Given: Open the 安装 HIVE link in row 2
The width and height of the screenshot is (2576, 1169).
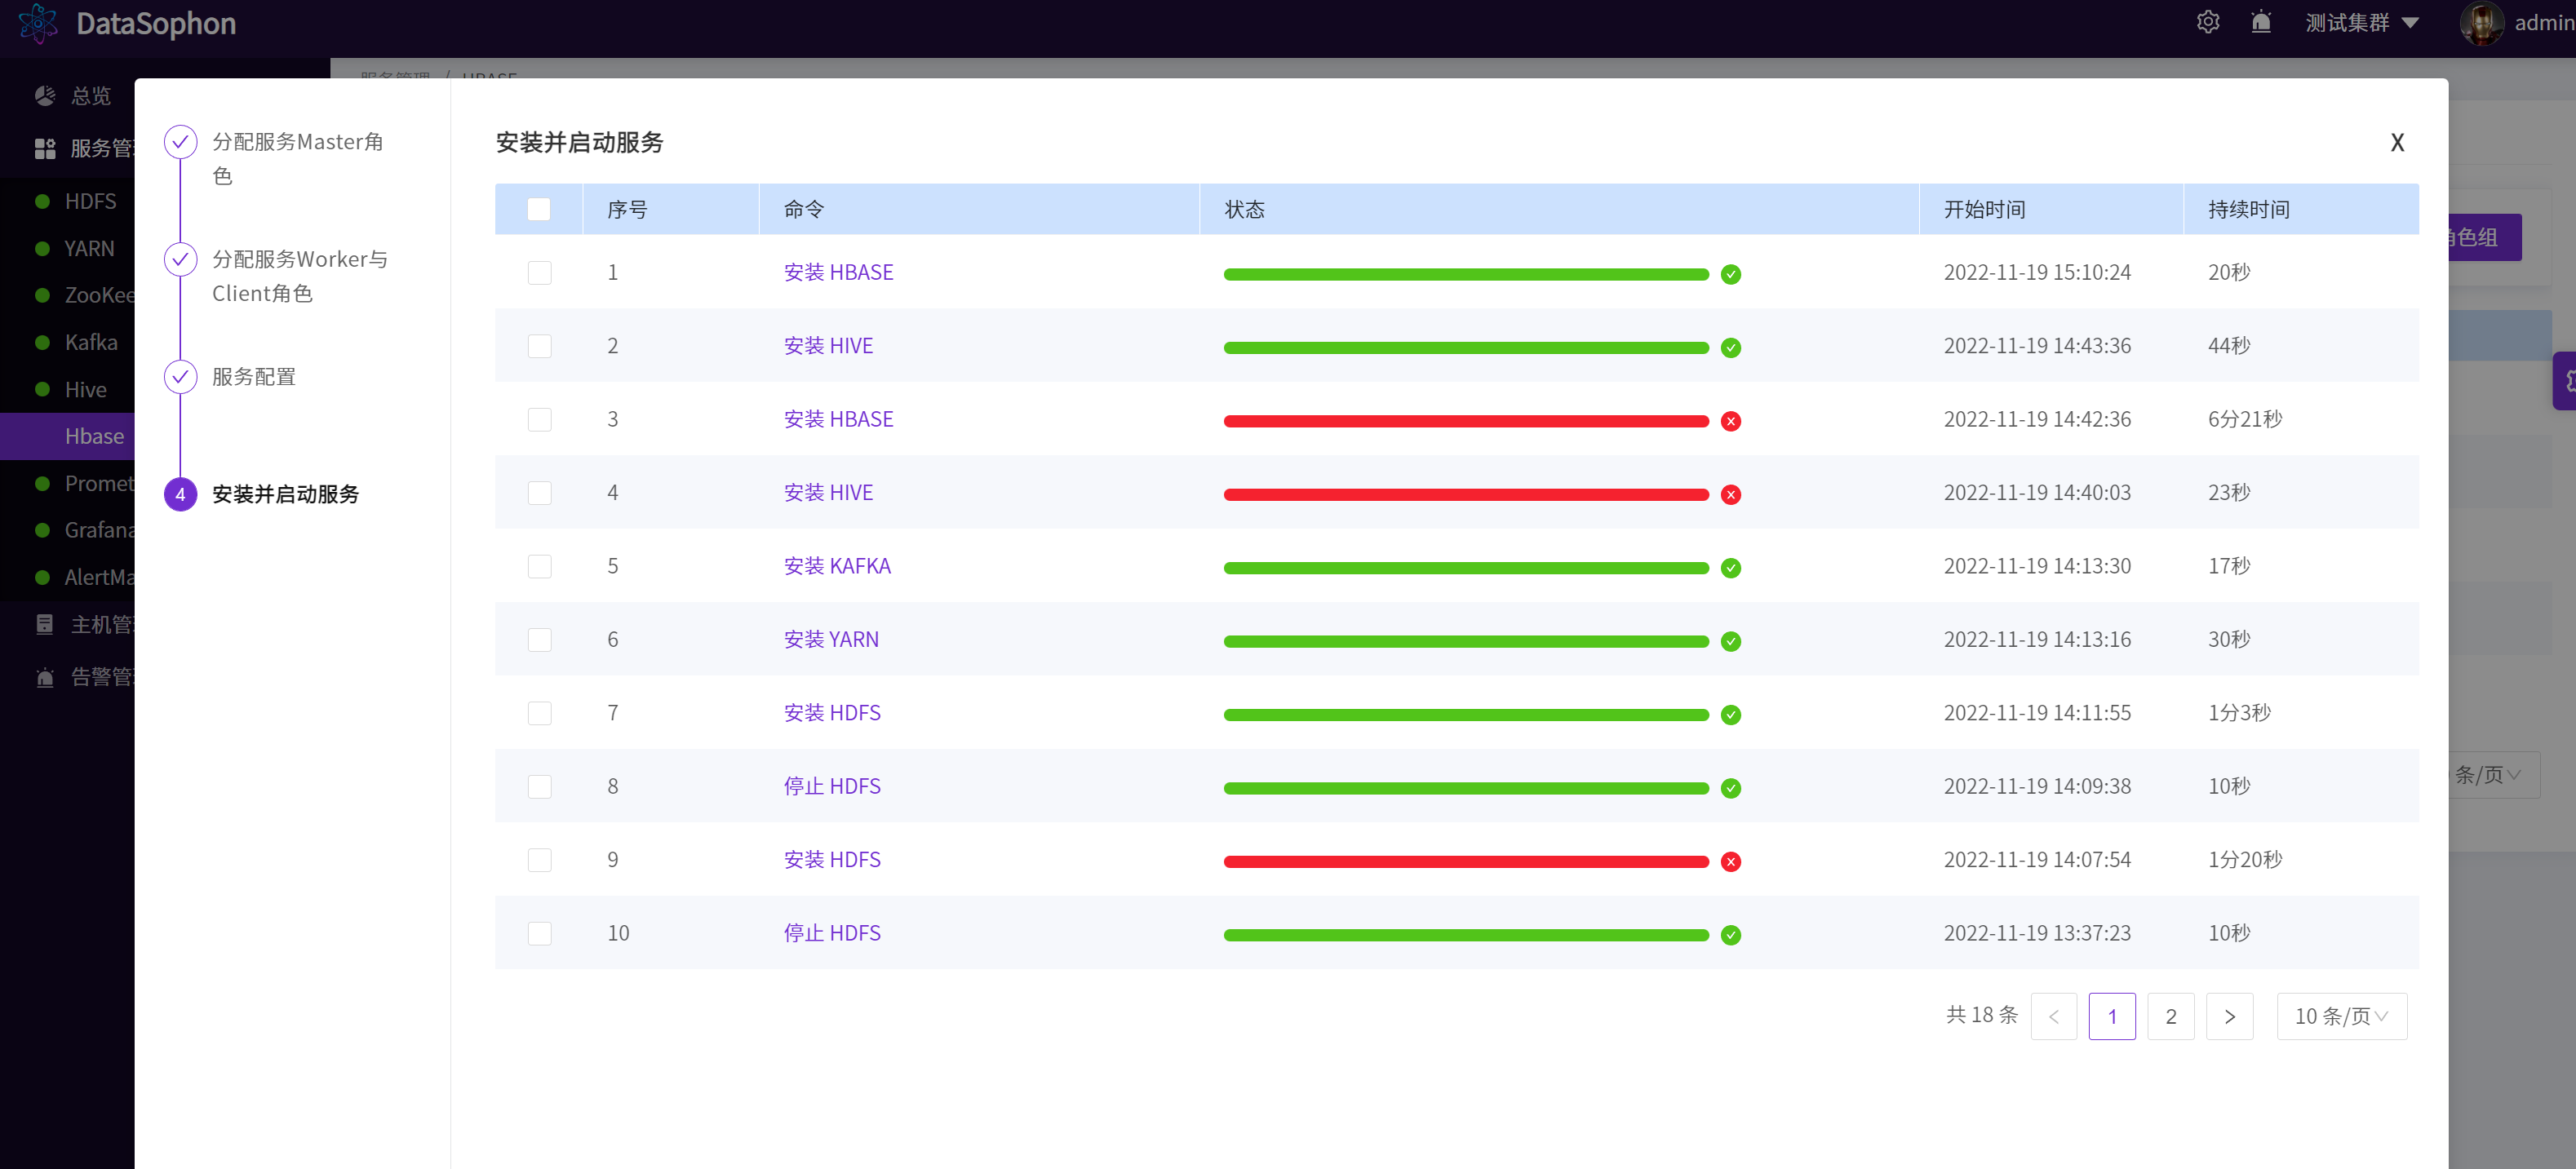Looking at the screenshot, I should (x=828, y=346).
